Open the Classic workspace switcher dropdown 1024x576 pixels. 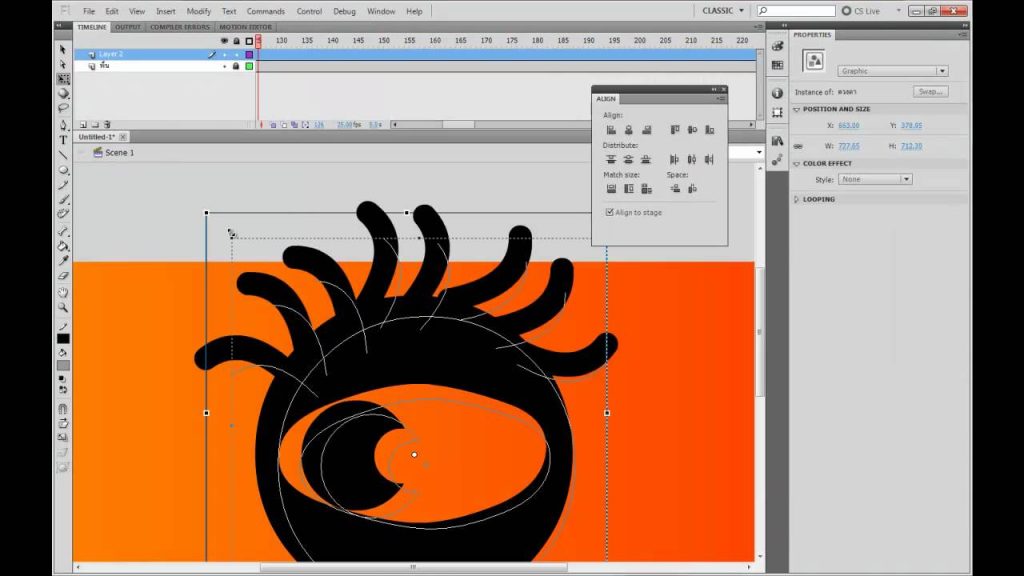(722, 10)
